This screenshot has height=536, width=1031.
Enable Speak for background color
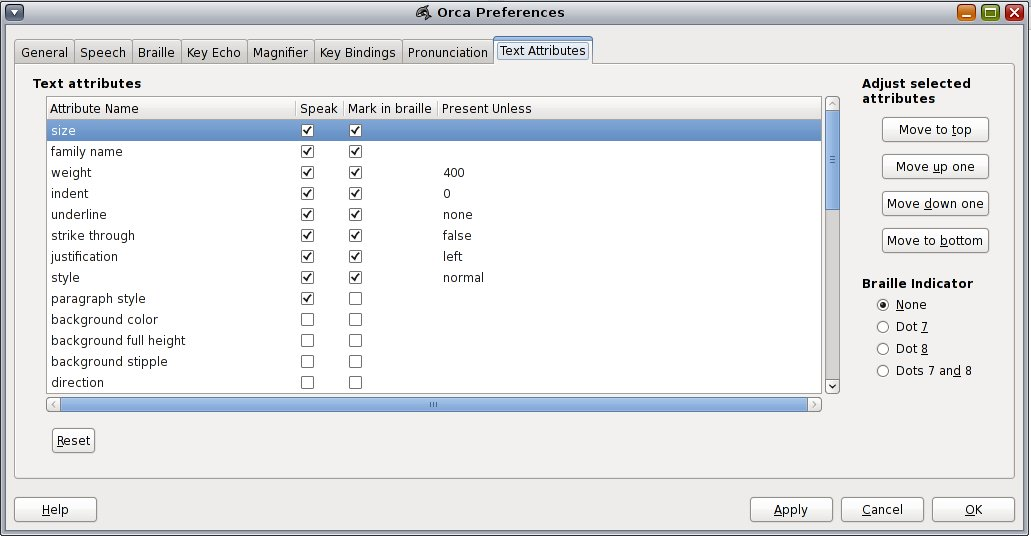[x=307, y=320]
